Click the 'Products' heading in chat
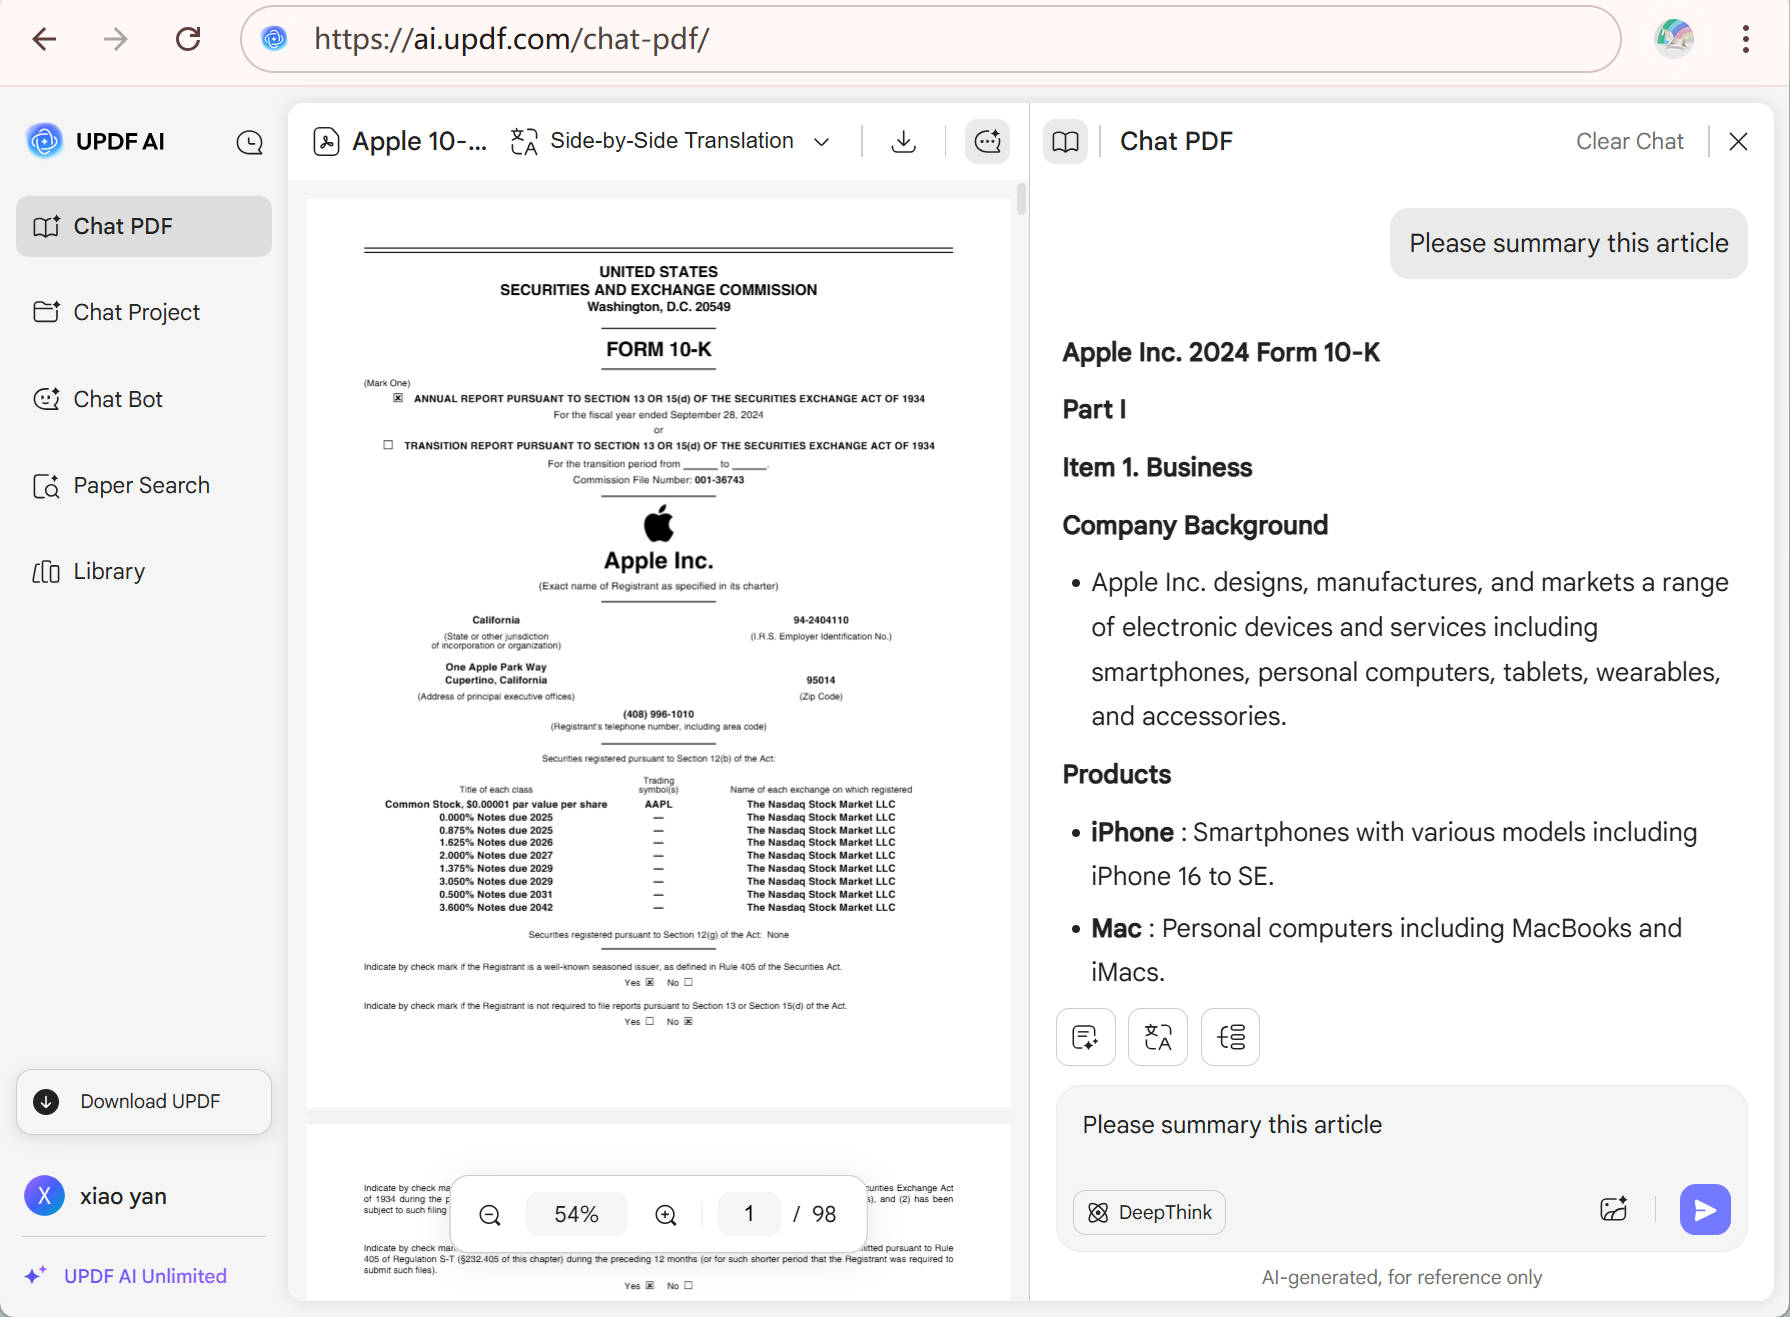Image resolution: width=1790 pixels, height=1317 pixels. coord(1116,774)
